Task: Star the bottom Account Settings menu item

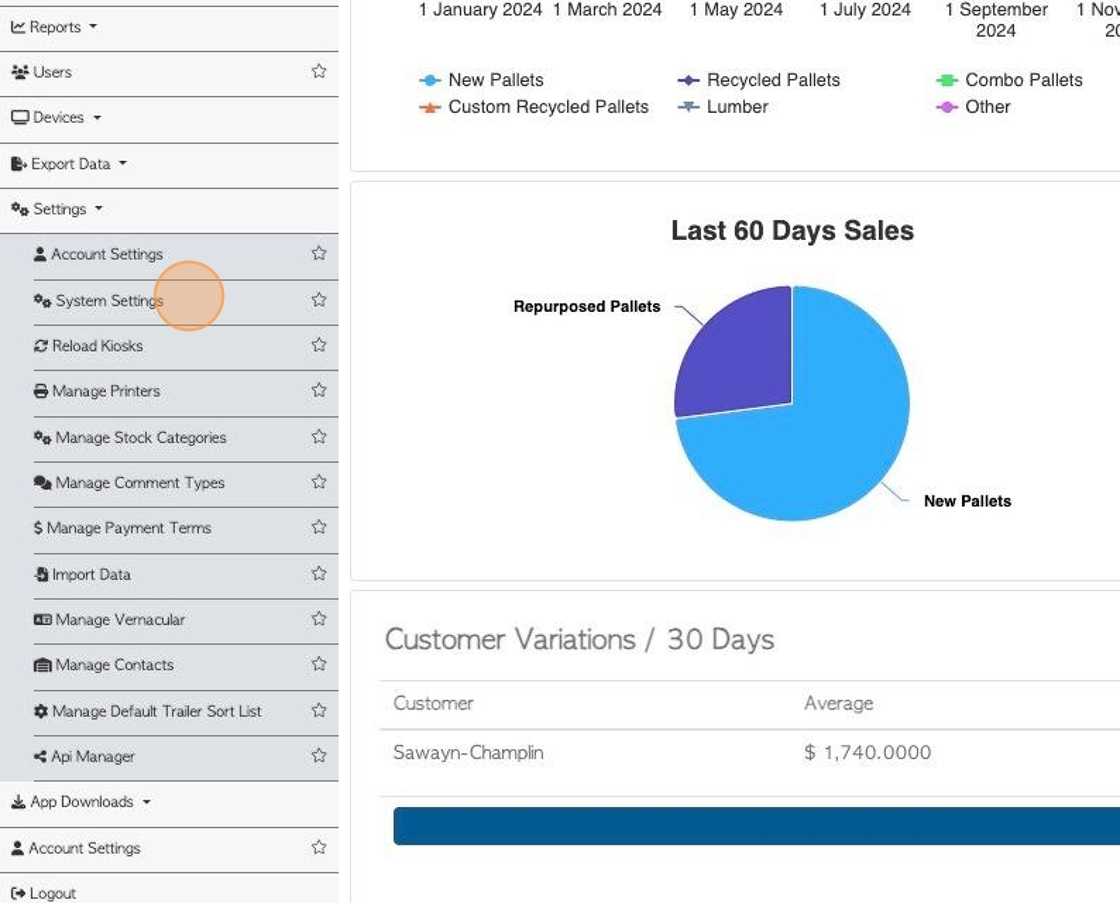Action: (319, 847)
